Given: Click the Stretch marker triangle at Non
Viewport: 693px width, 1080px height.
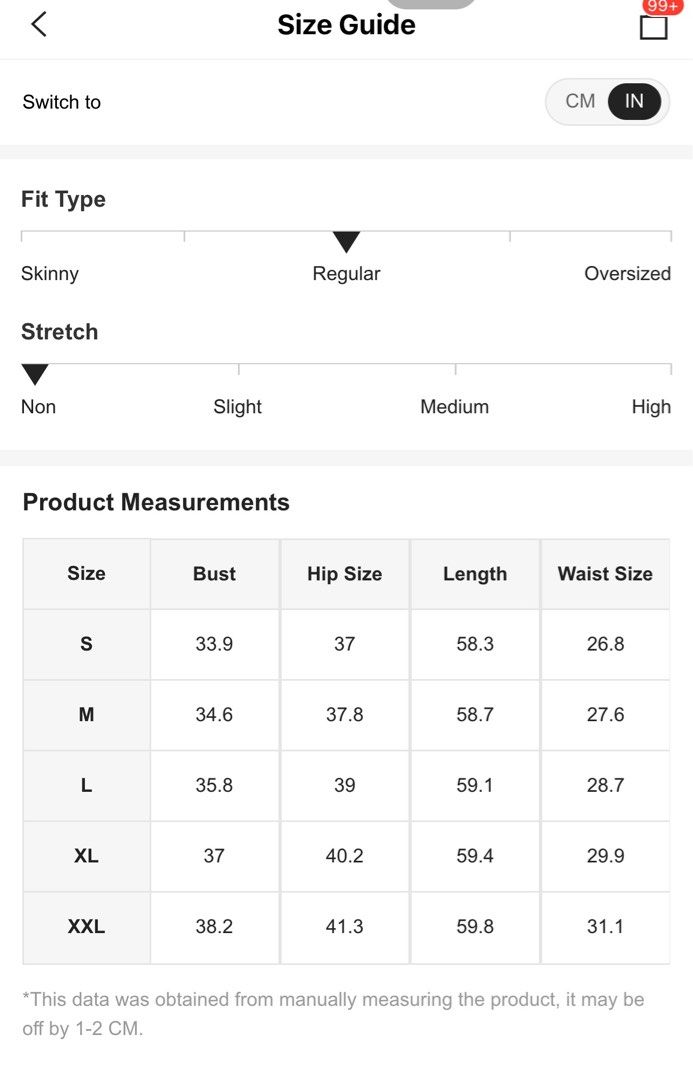Looking at the screenshot, I should (x=34, y=374).
